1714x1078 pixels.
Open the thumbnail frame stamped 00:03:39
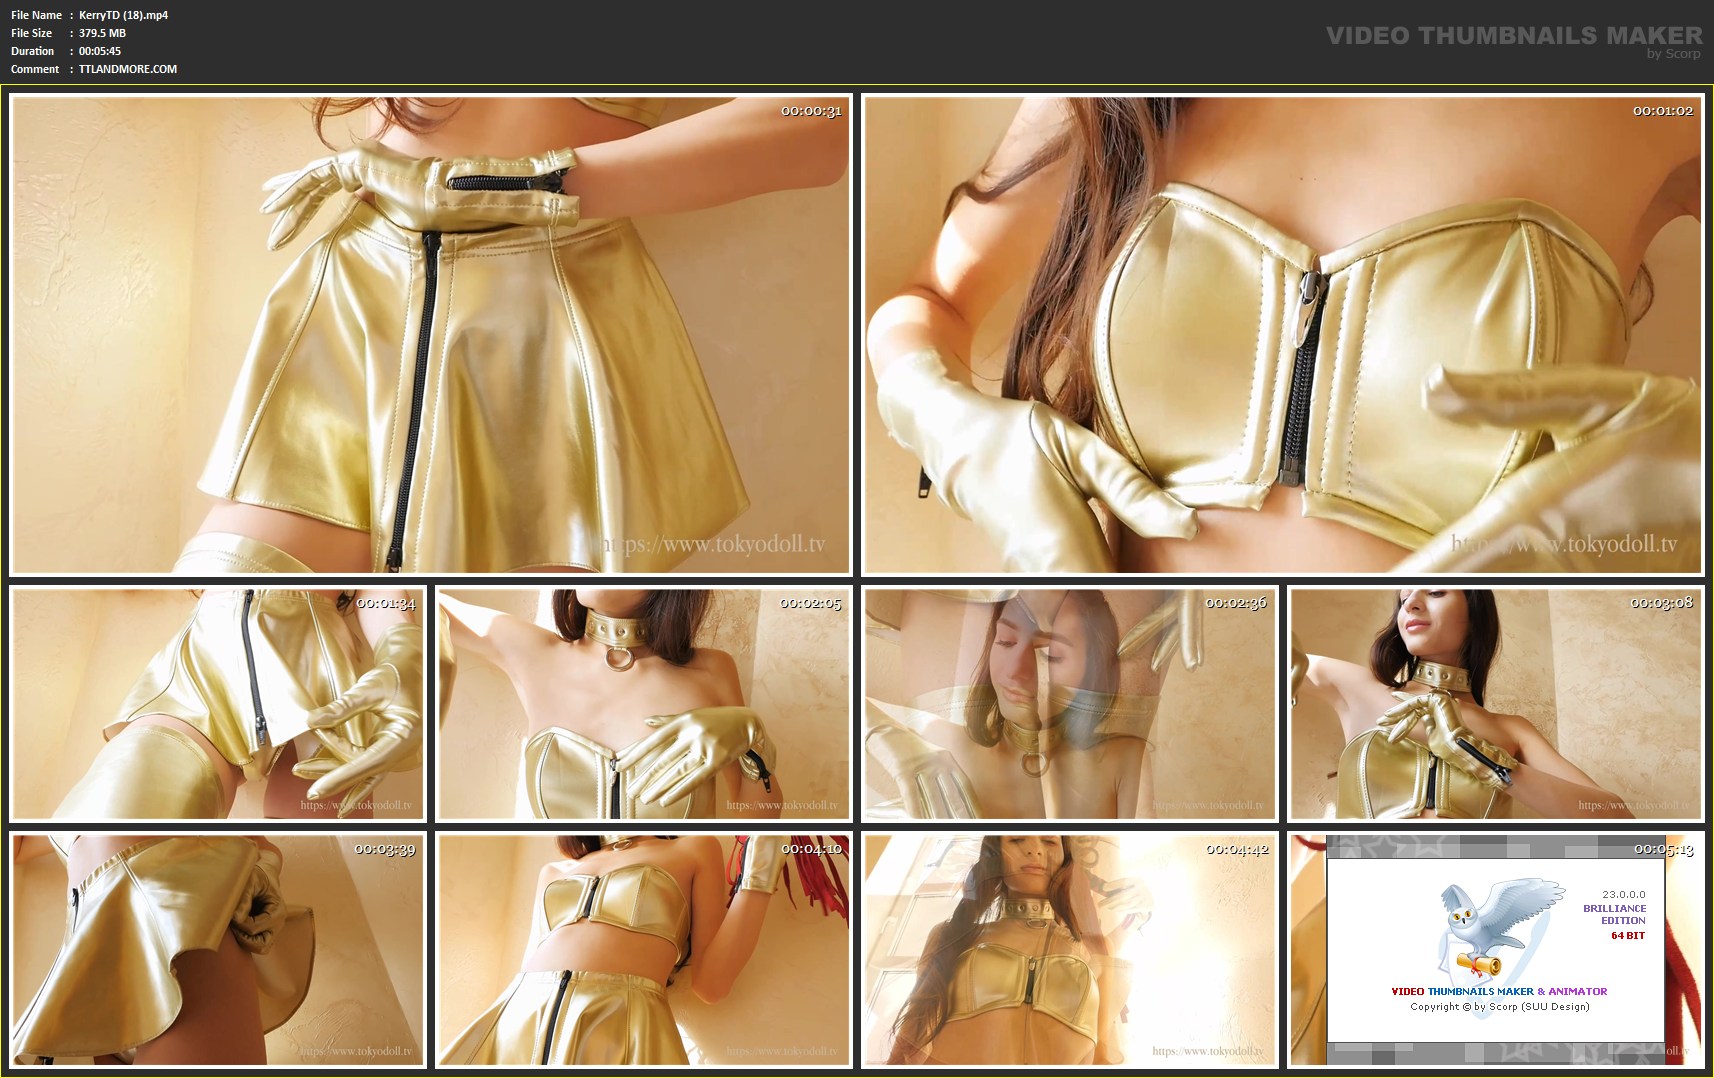pyautogui.click(x=218, y=950)
